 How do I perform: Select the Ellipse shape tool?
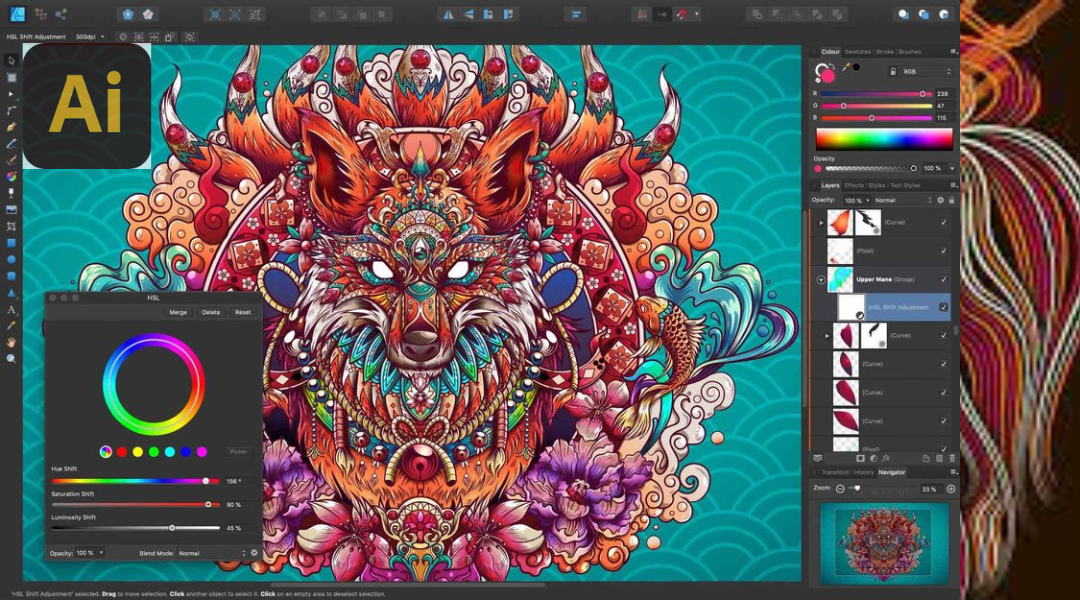tap(11, 259)
